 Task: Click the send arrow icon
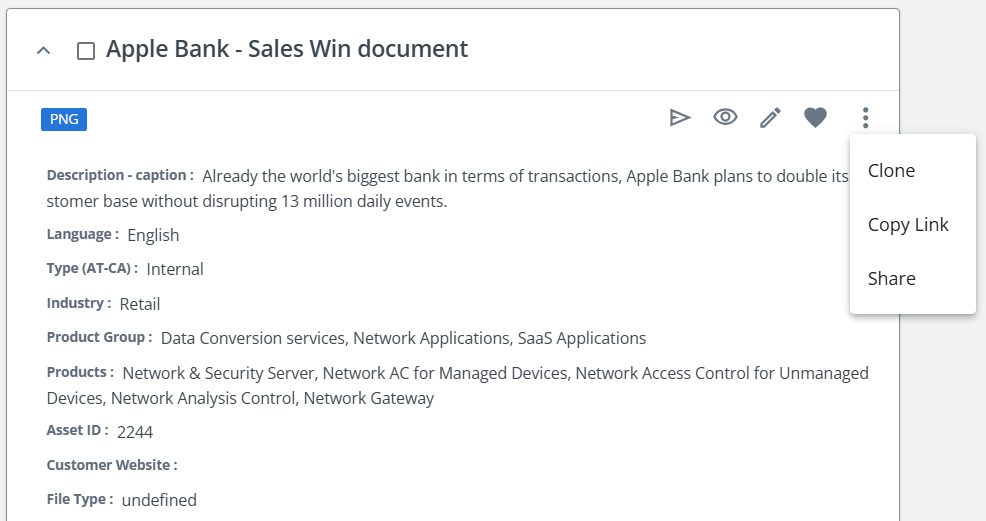[680, 118]
